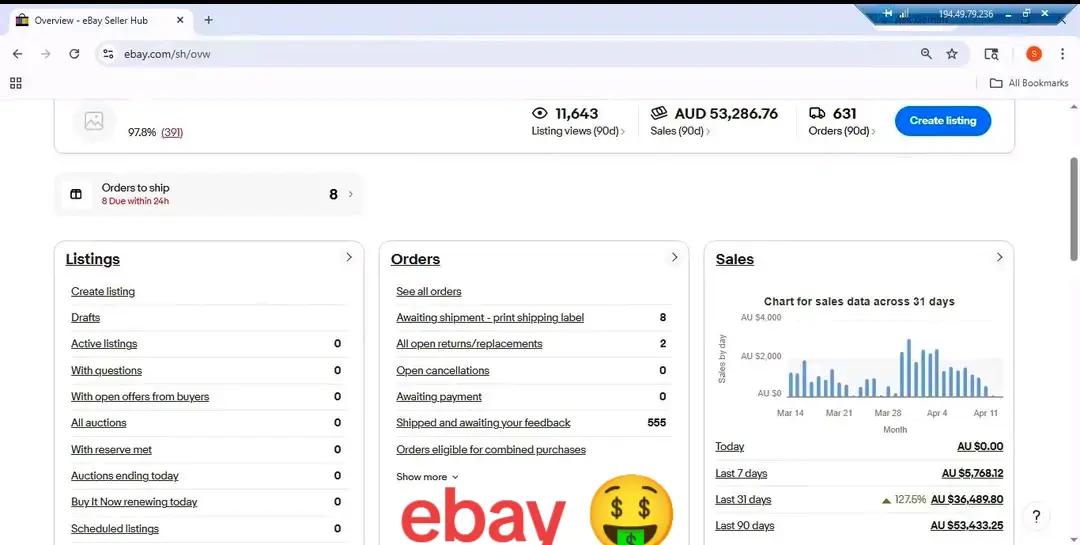Open help question mark button

(1036, 516)
